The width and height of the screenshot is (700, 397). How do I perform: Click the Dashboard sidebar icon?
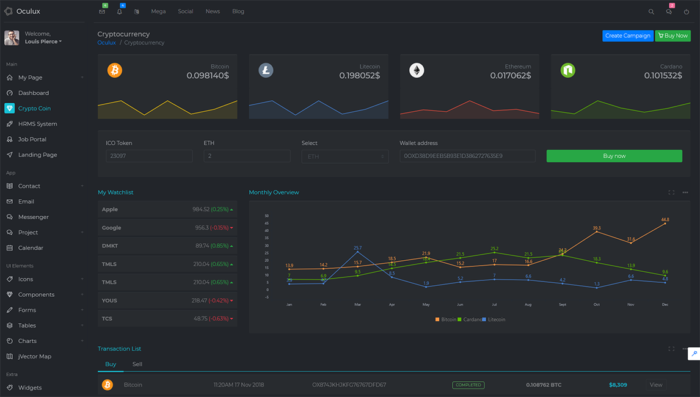9,93
